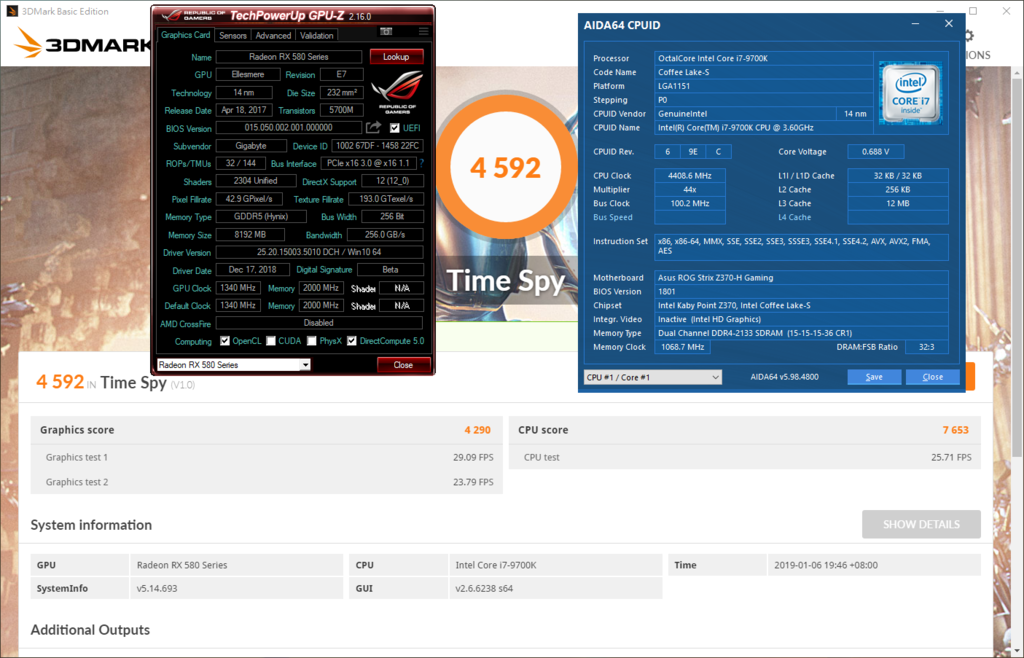Click the GPU-Z screenshot camera icon
Screen dimensions: 1024x658
click(386, 31)
